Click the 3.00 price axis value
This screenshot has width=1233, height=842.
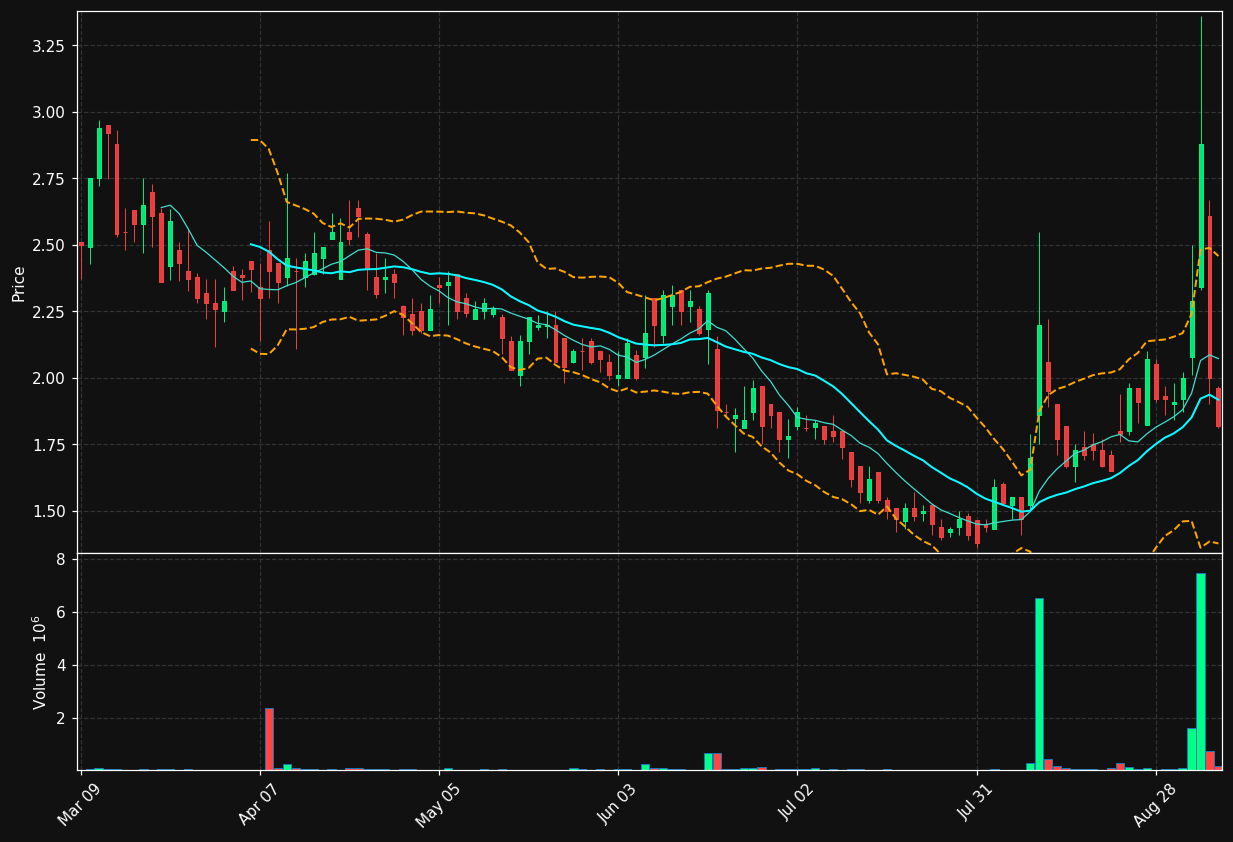(x=49, y=112)
